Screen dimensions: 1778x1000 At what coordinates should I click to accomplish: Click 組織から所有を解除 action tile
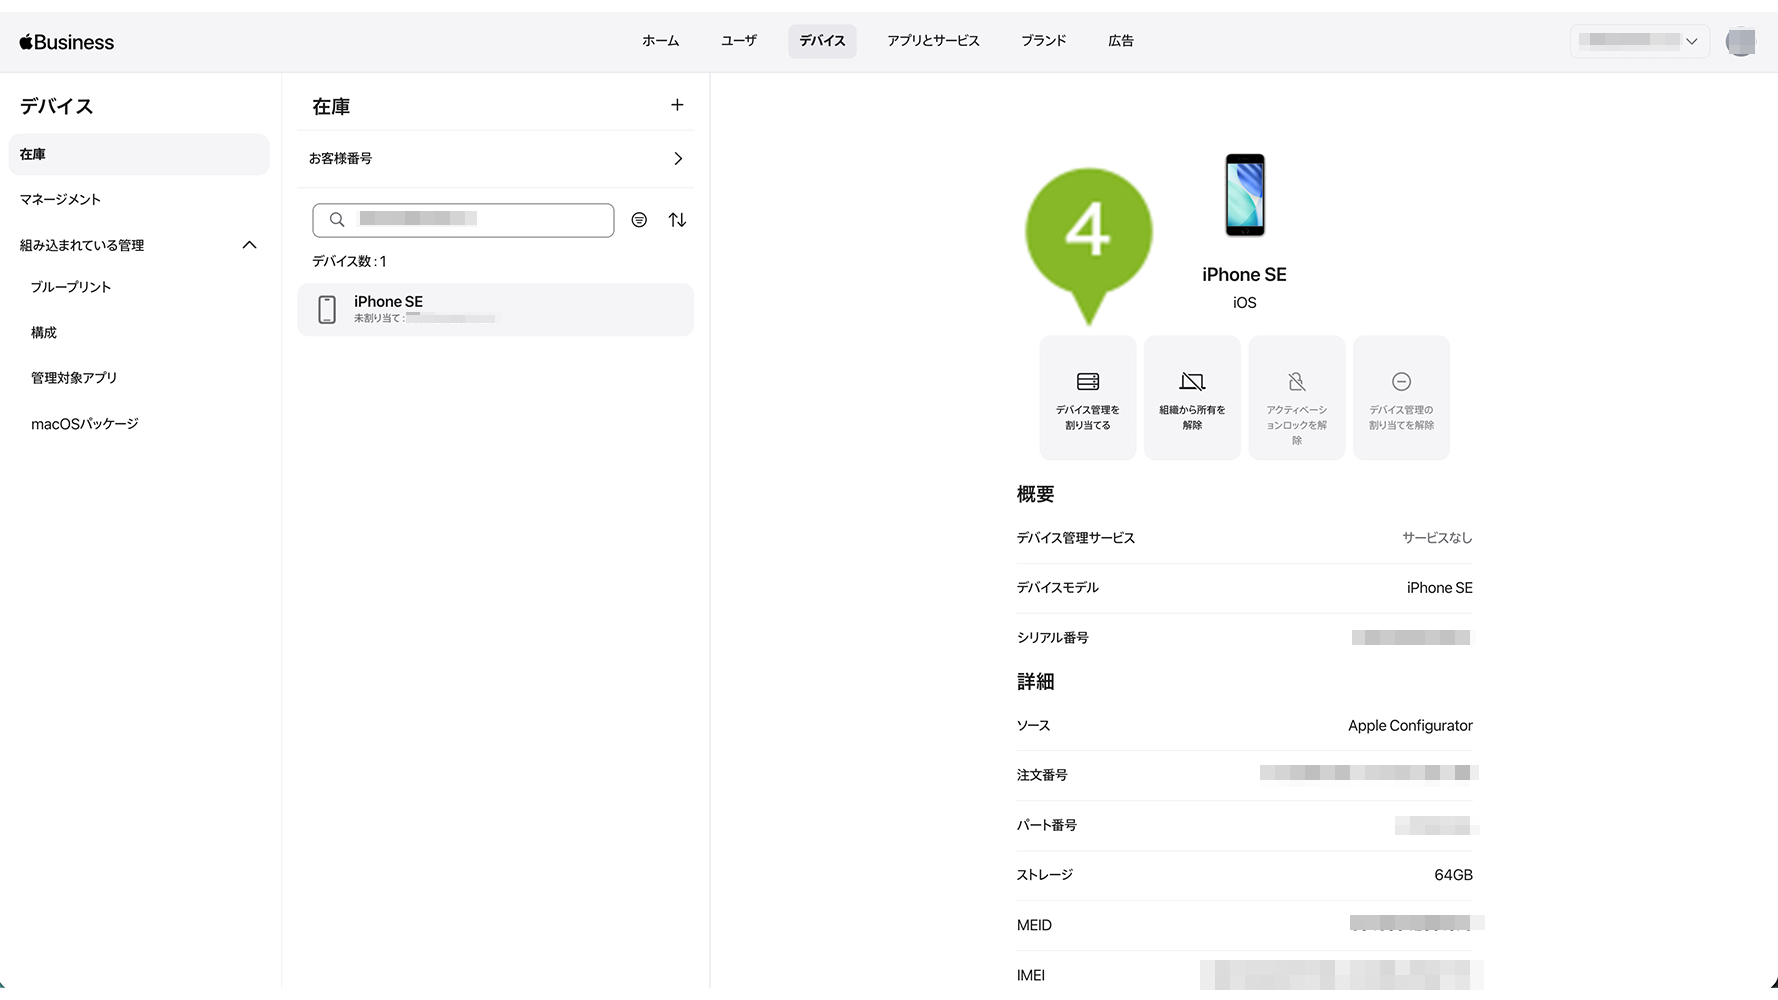(1192, 398)
